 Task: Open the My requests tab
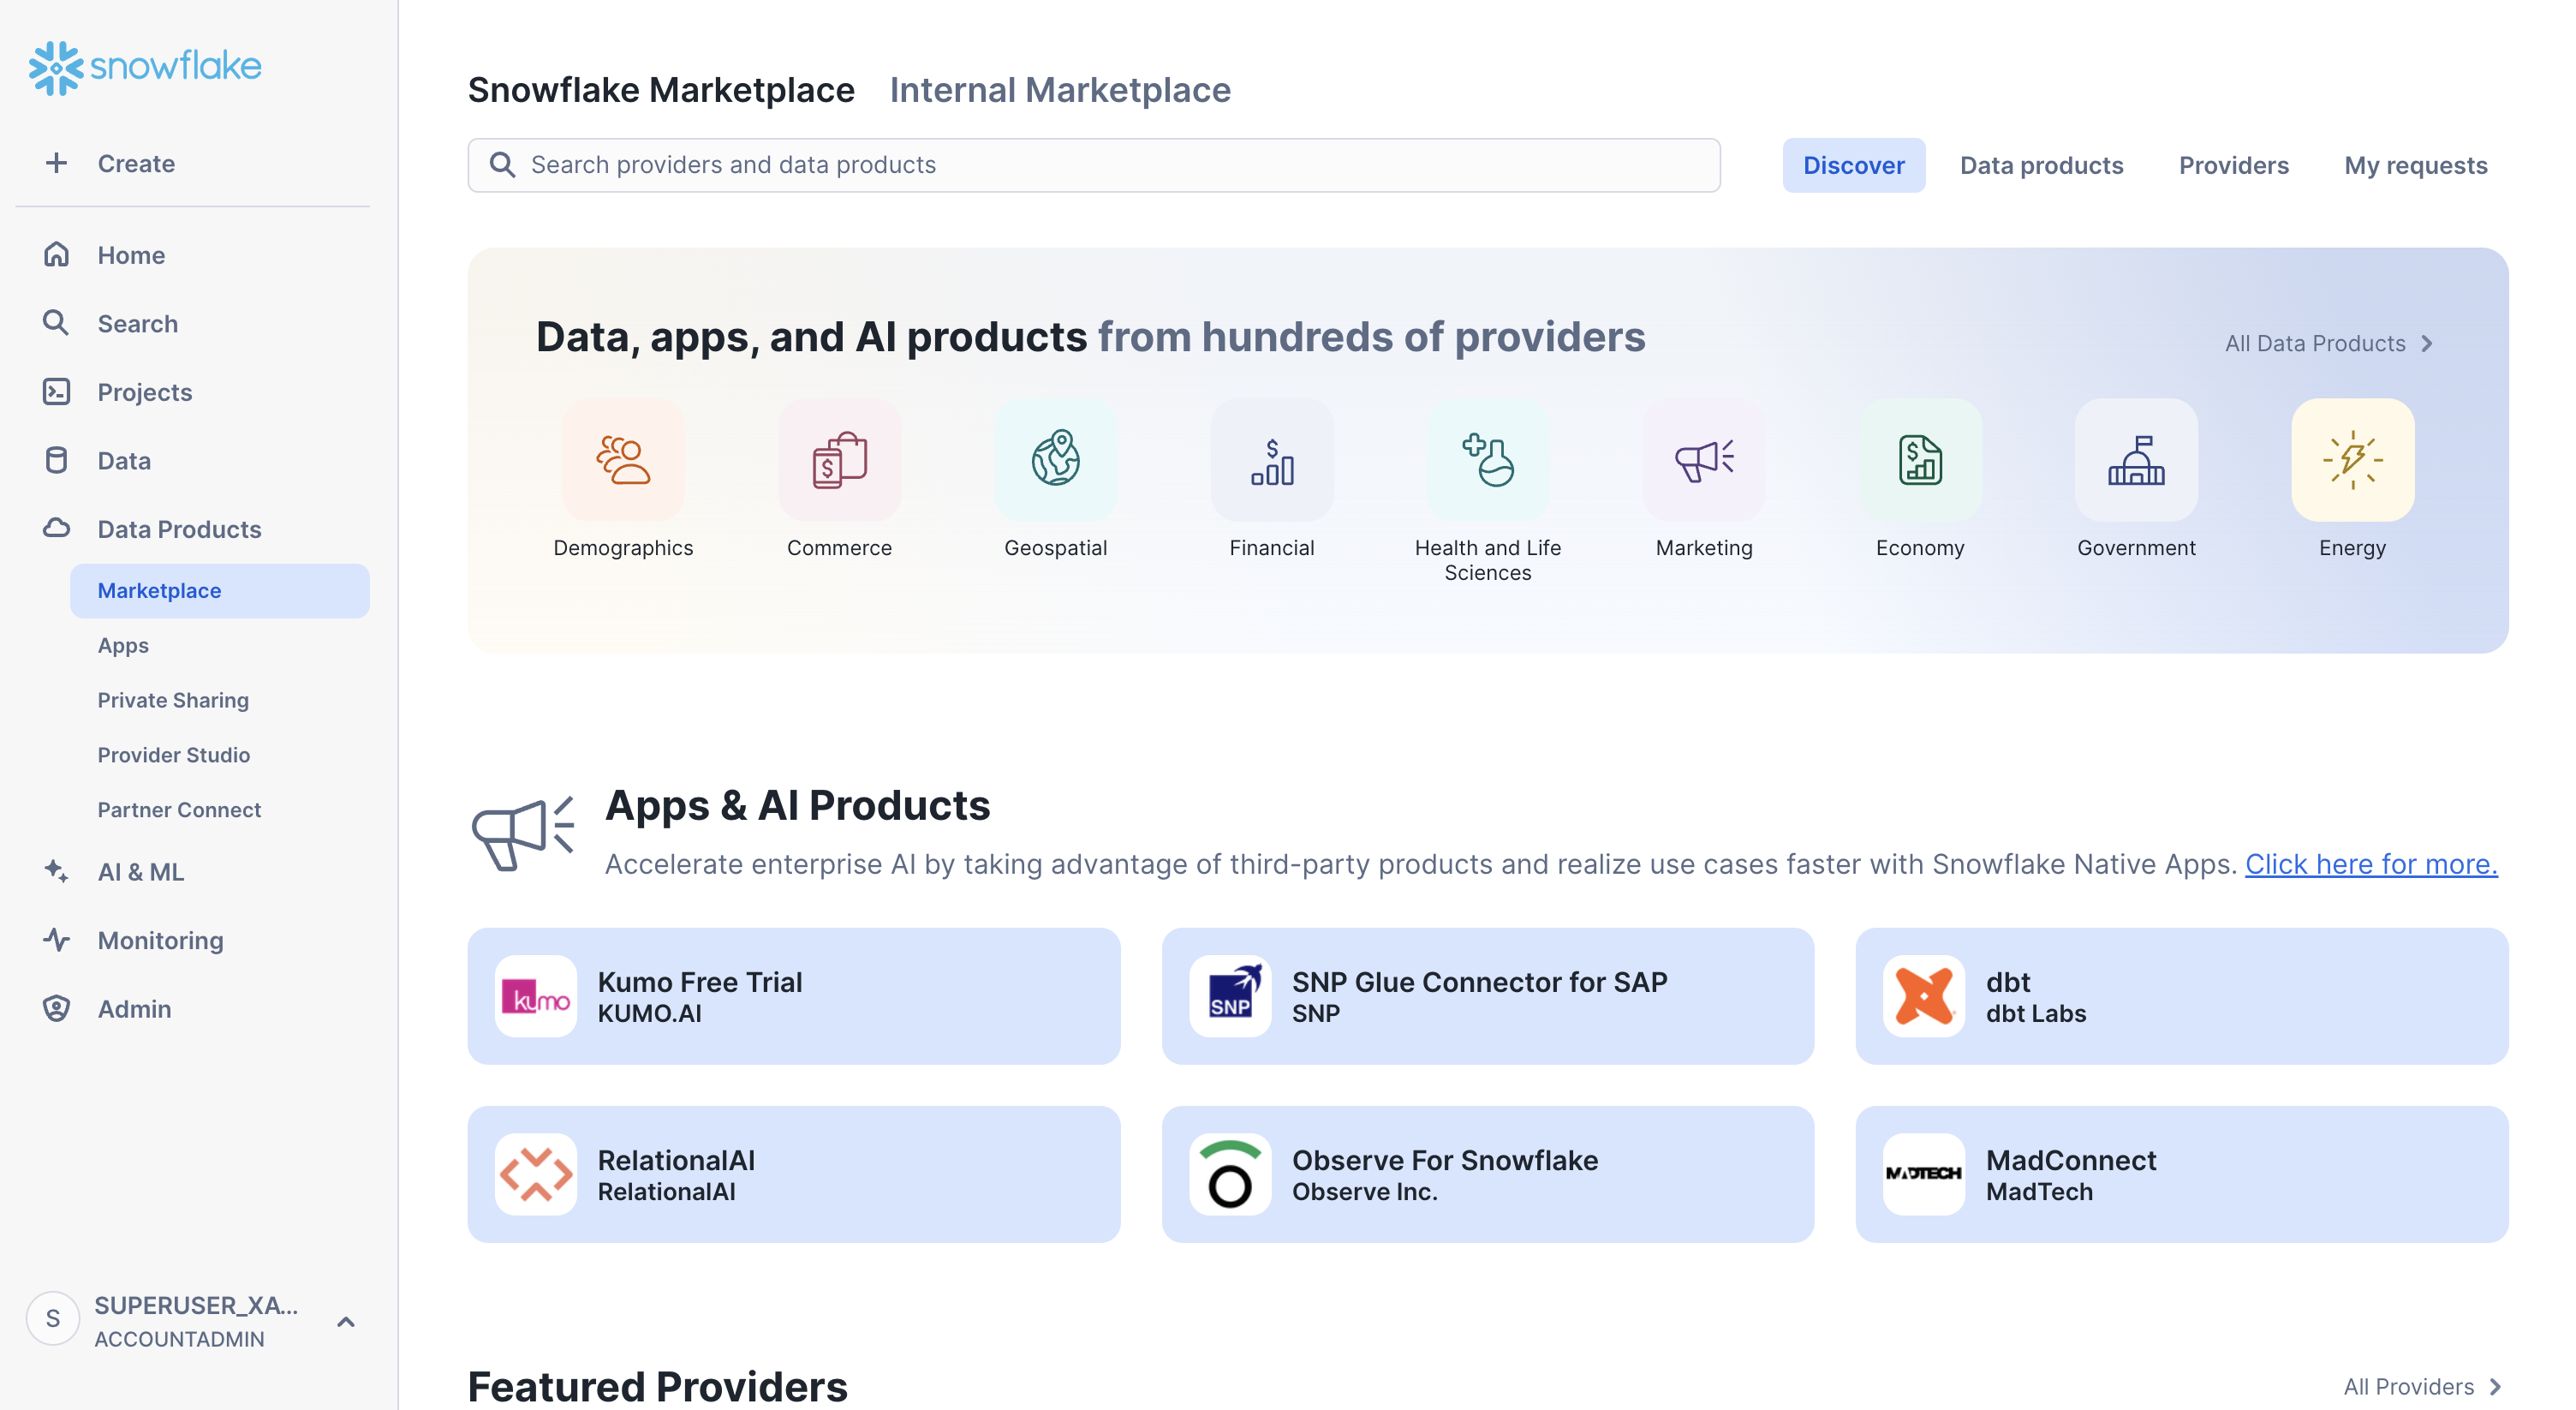(x=2416, y=165)
